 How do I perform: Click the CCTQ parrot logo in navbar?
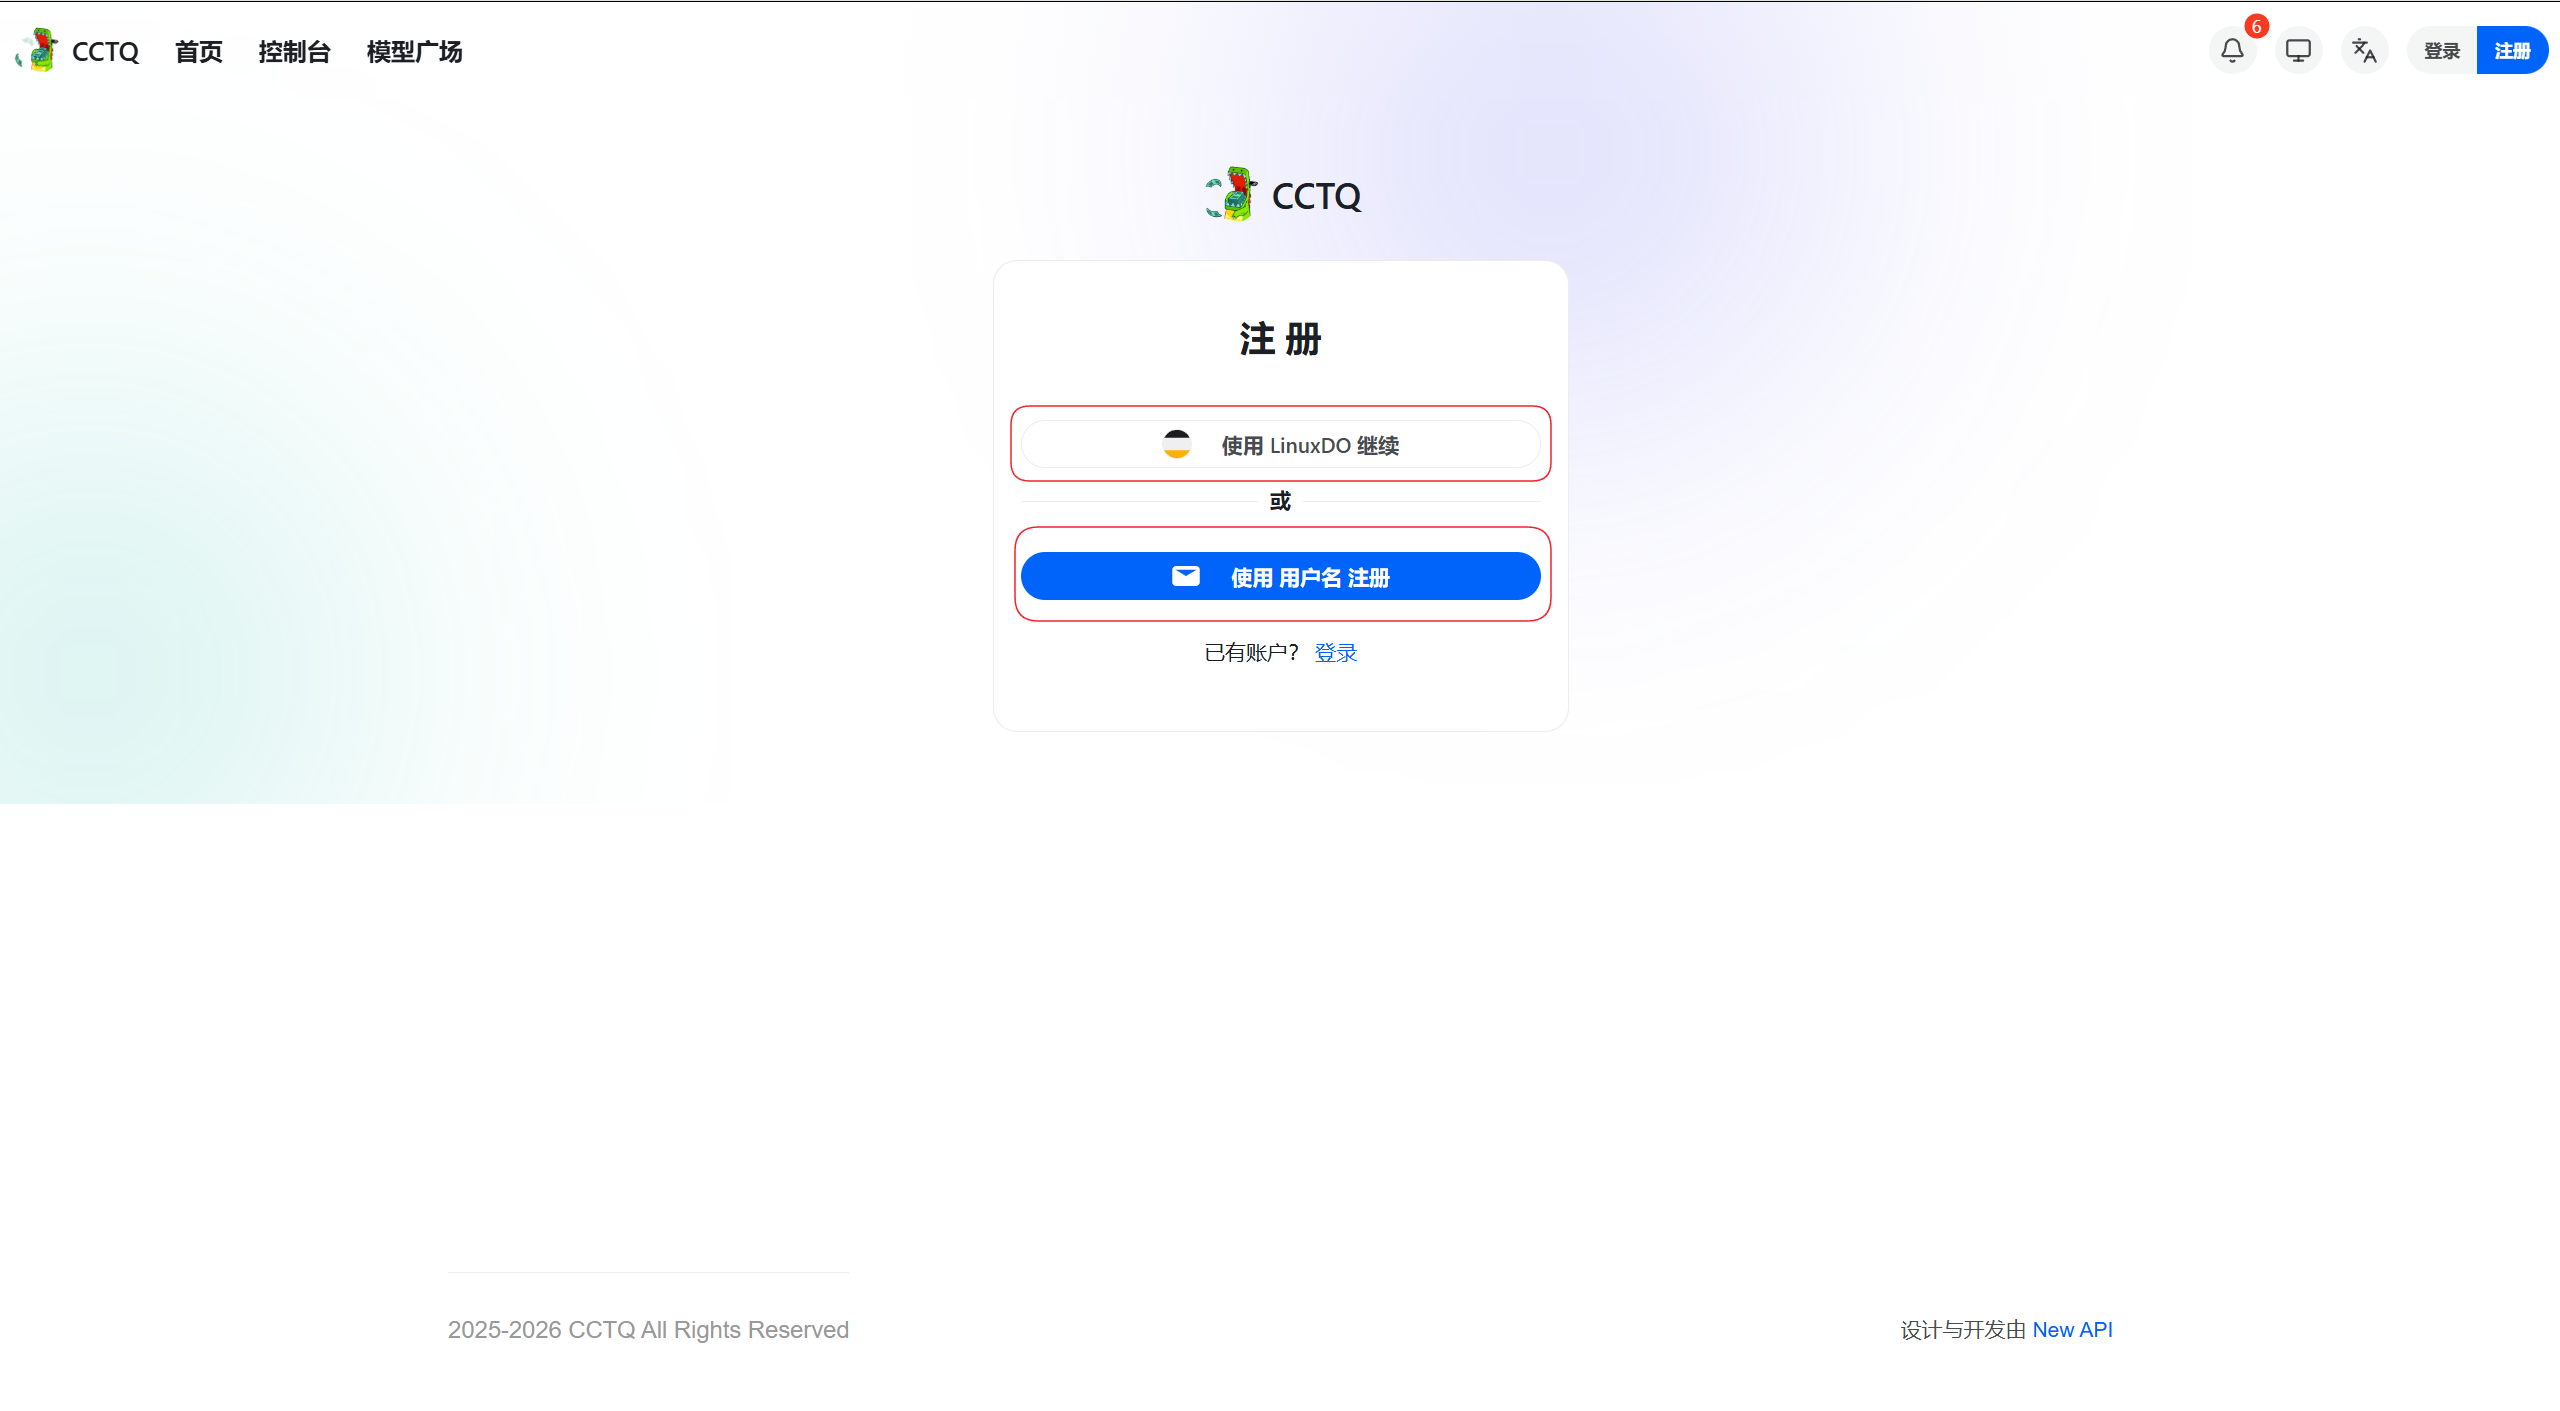point(38,50)
